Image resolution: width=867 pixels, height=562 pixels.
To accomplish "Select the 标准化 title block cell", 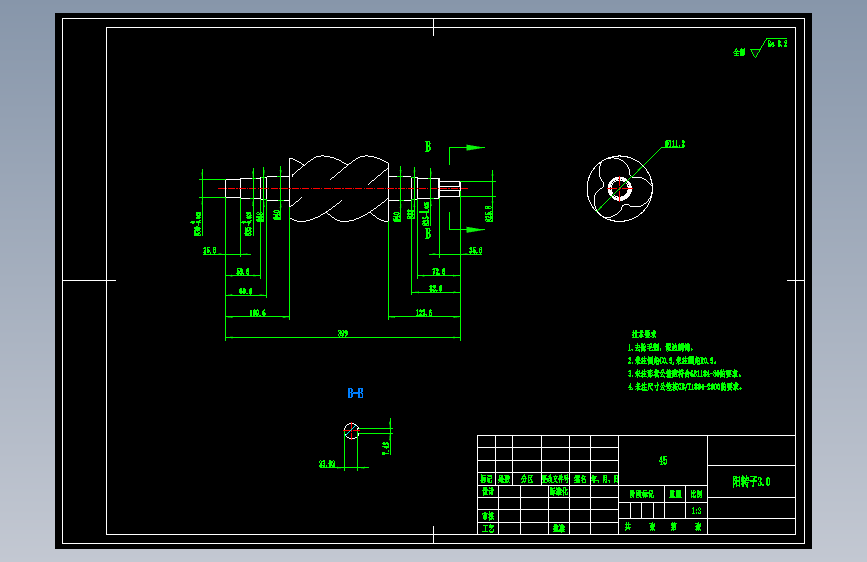I will [558, 491].
